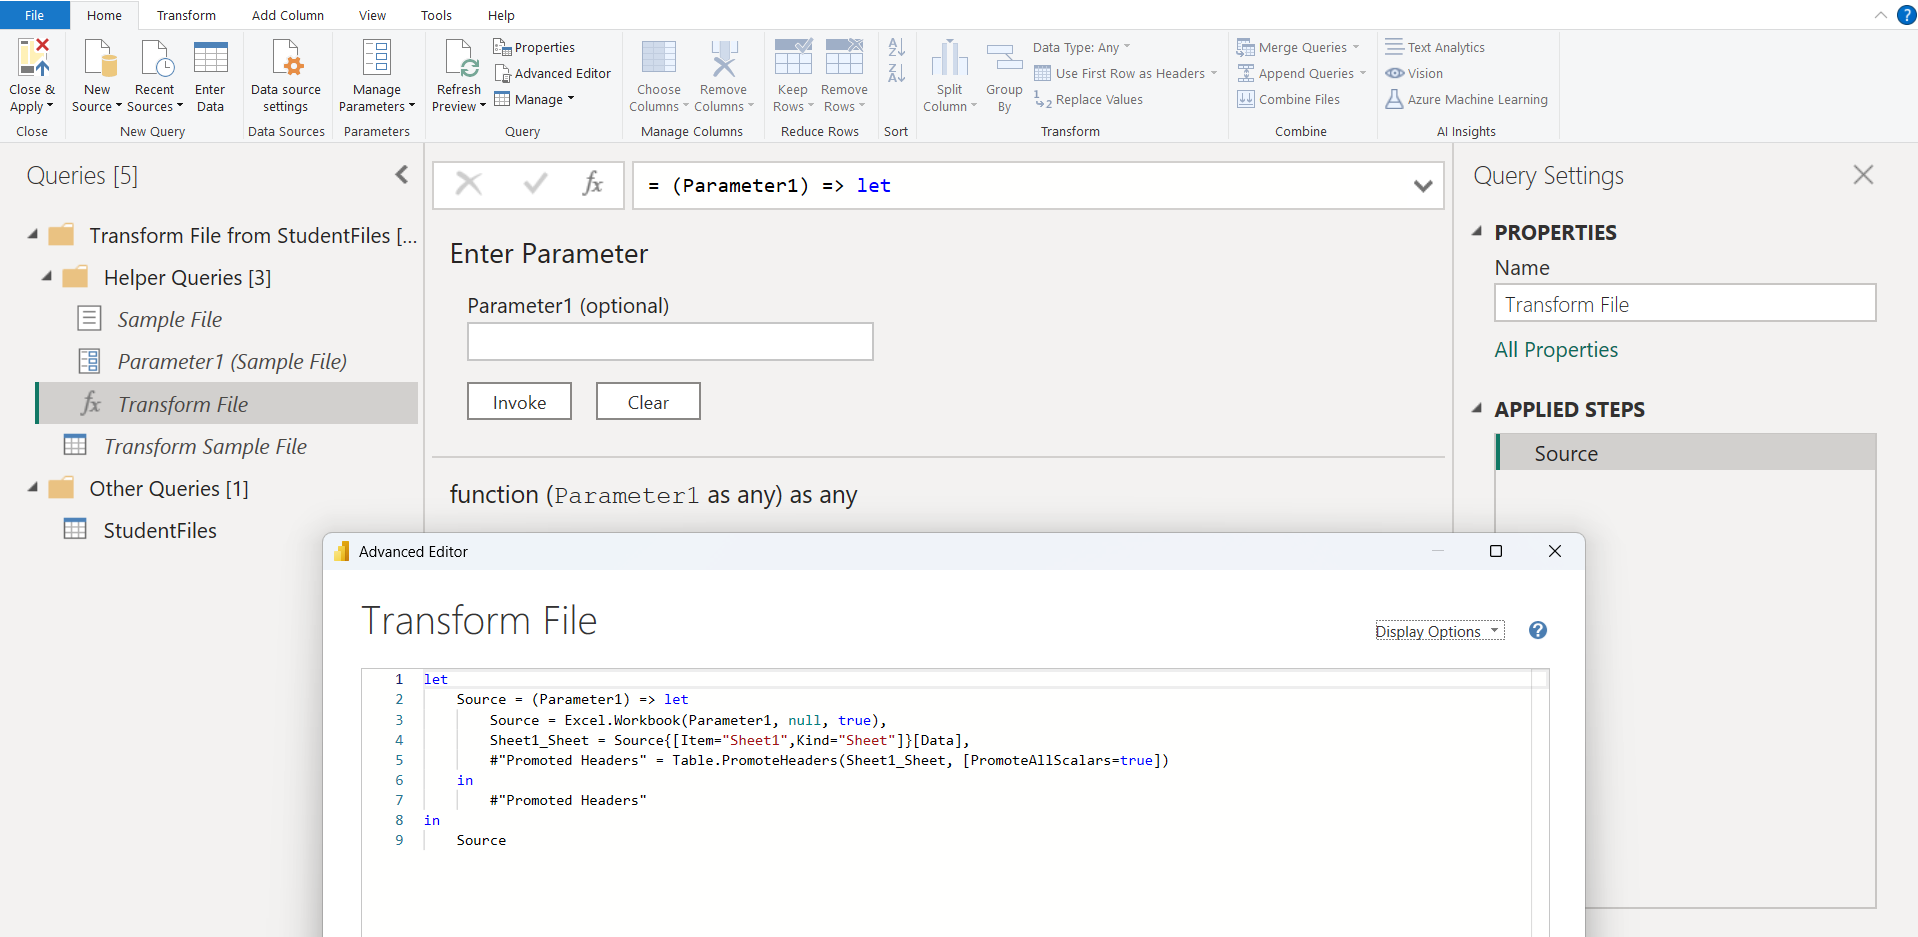Open the Add Column tab
The height and width of the screenshot is (937, 1918).
click(287, 15)
